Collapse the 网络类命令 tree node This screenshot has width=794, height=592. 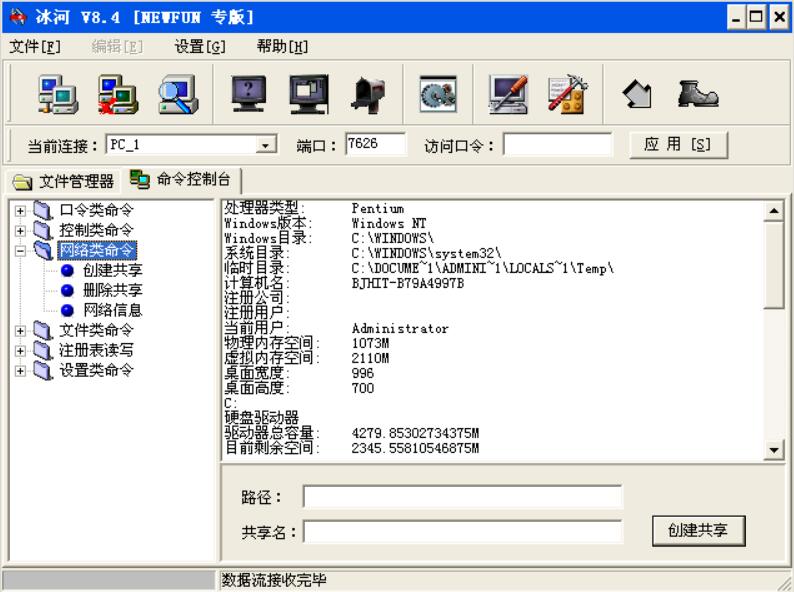[20, 251]
